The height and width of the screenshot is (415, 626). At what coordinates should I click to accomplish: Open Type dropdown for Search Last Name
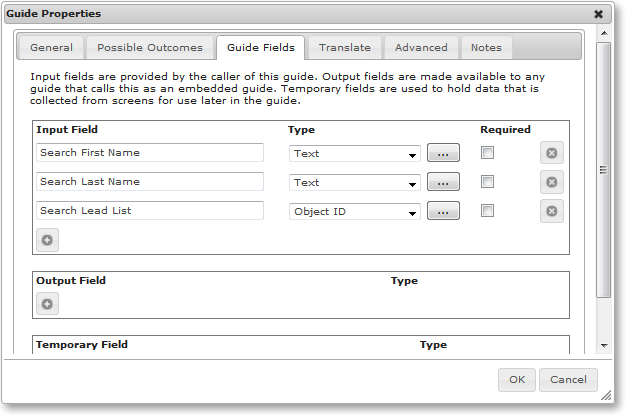click(x=355, y=183)
